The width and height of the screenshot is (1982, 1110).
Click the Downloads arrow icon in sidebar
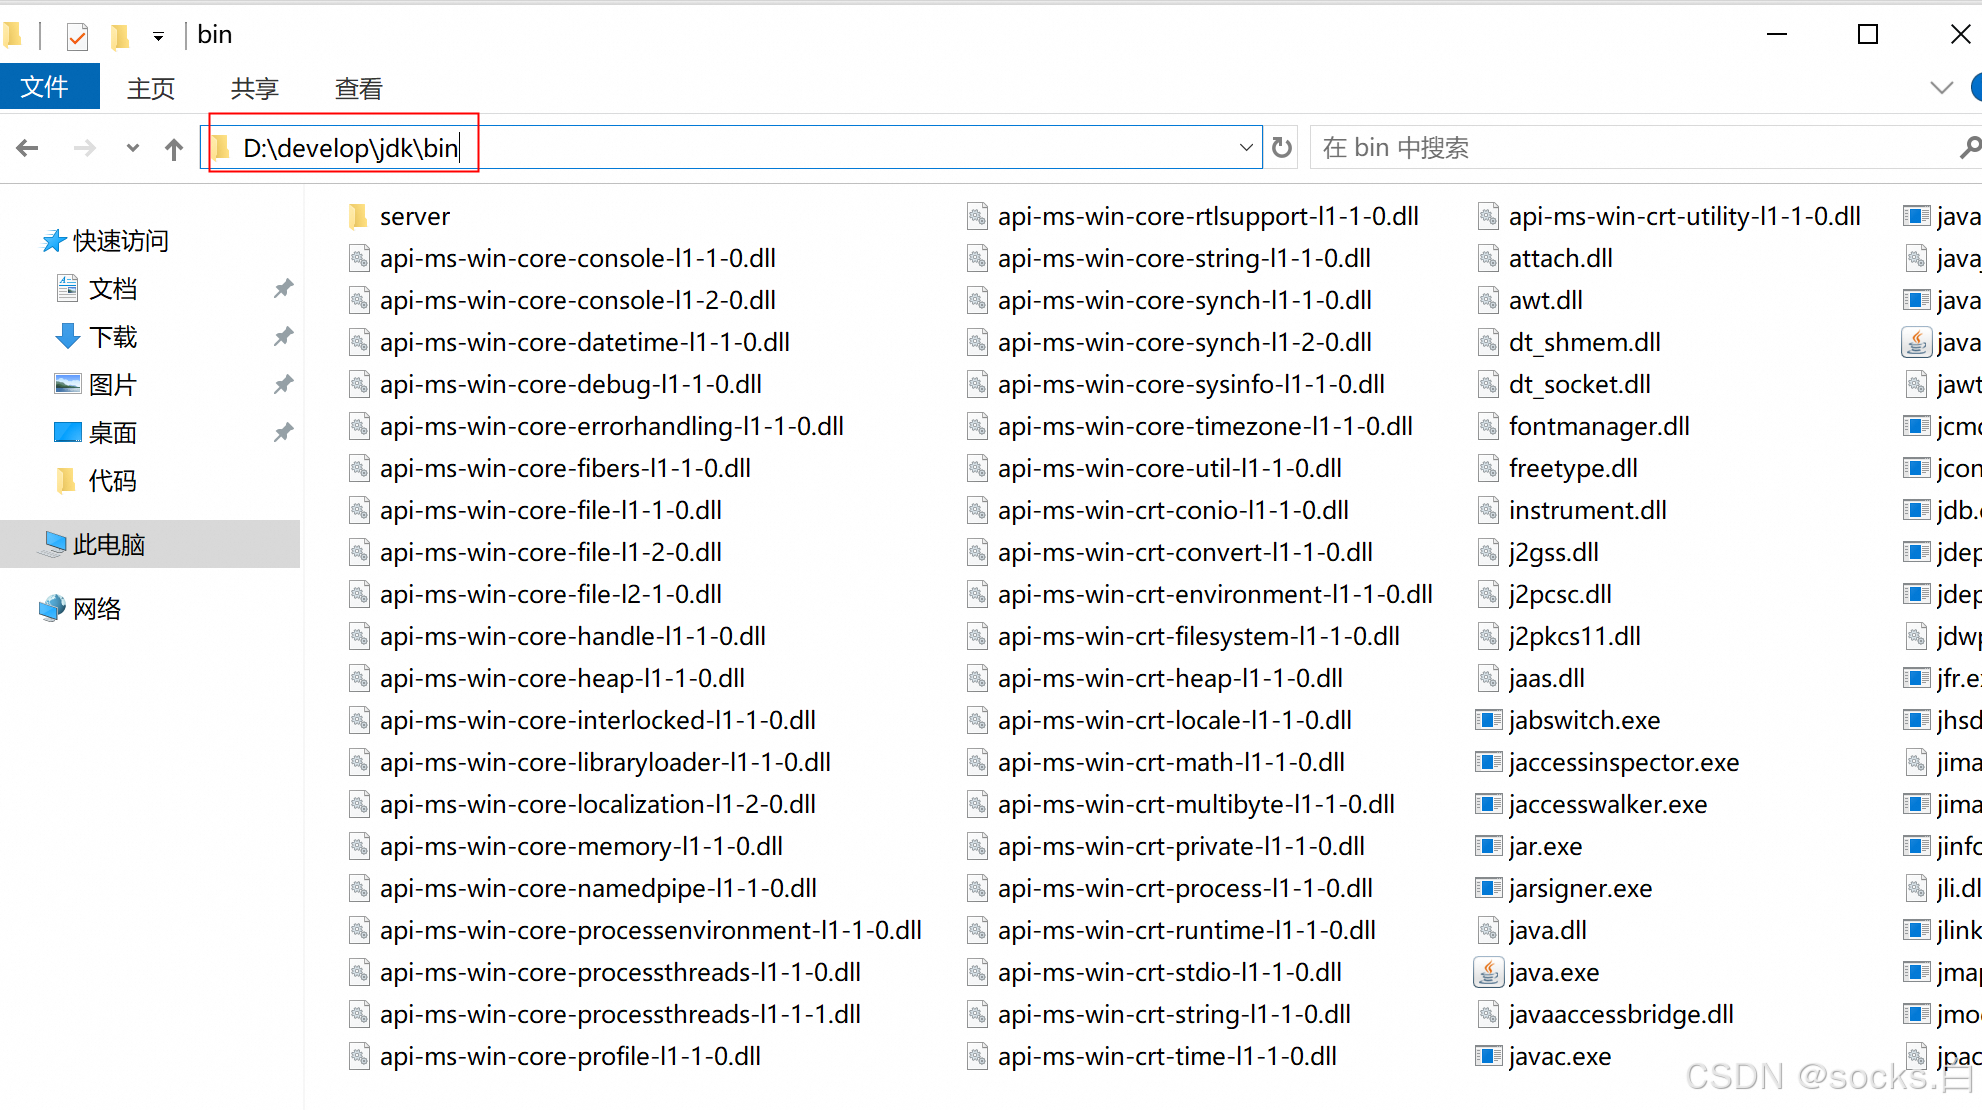click(68, 337)
